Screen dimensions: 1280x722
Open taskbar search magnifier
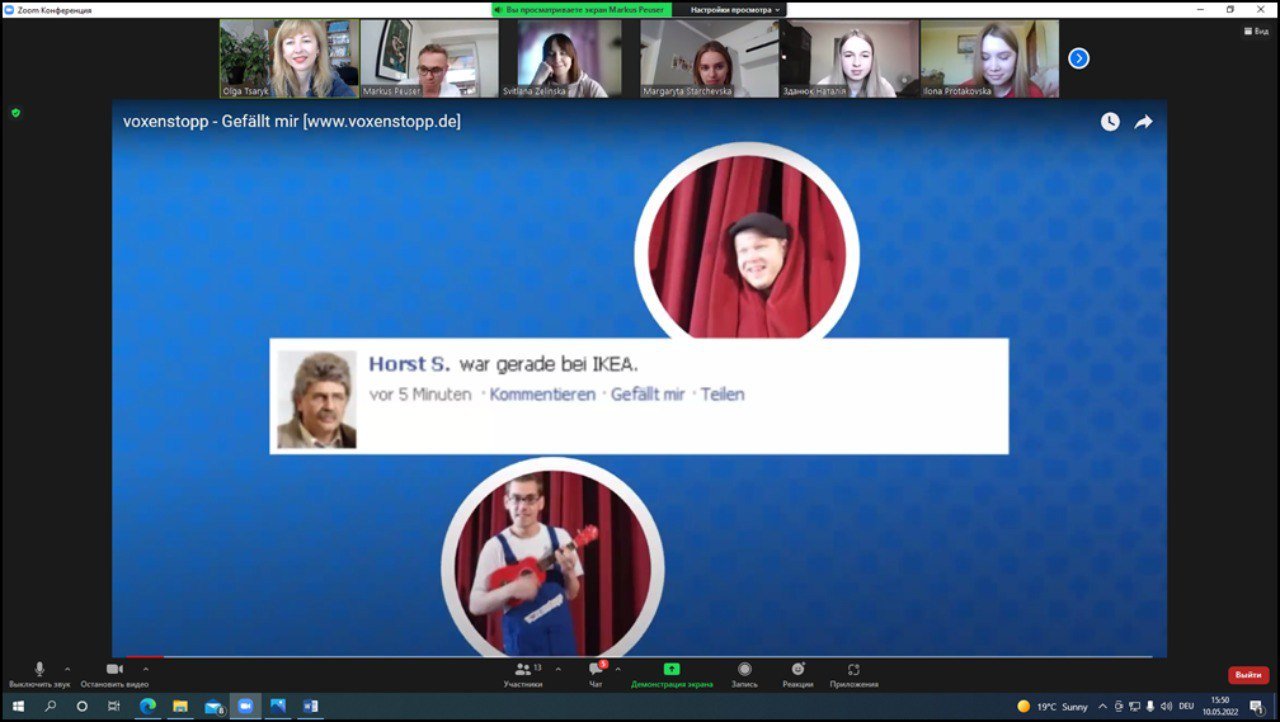tap(50, 706)
